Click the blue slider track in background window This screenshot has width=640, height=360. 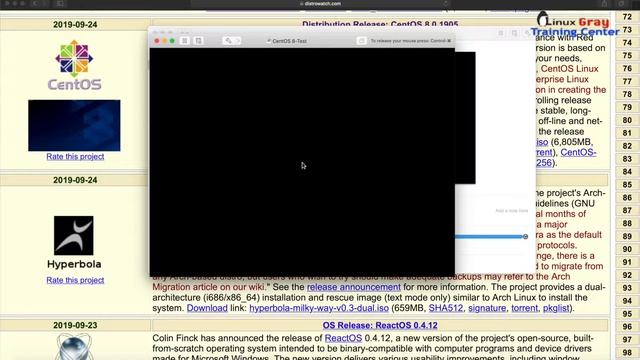(x=489, y=236)
